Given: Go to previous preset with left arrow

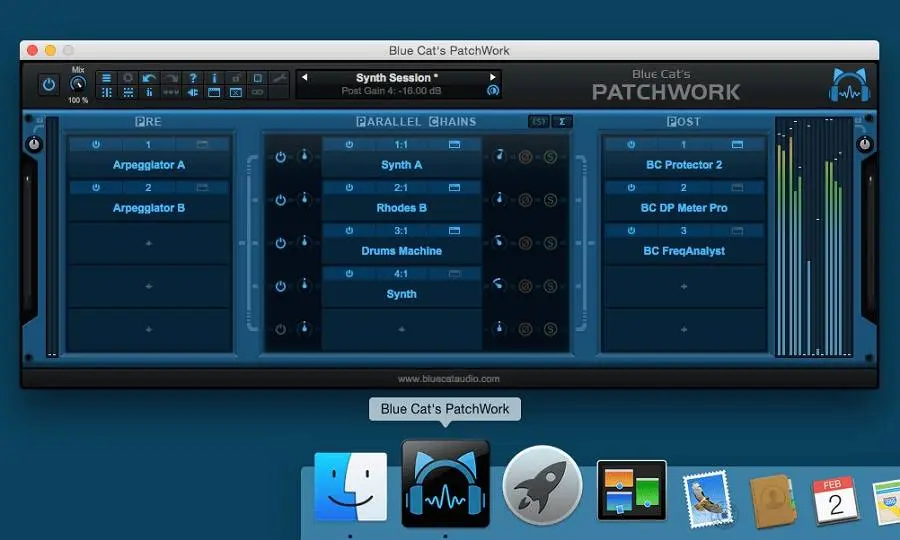Looking at the screenshot, I should 305,77.
